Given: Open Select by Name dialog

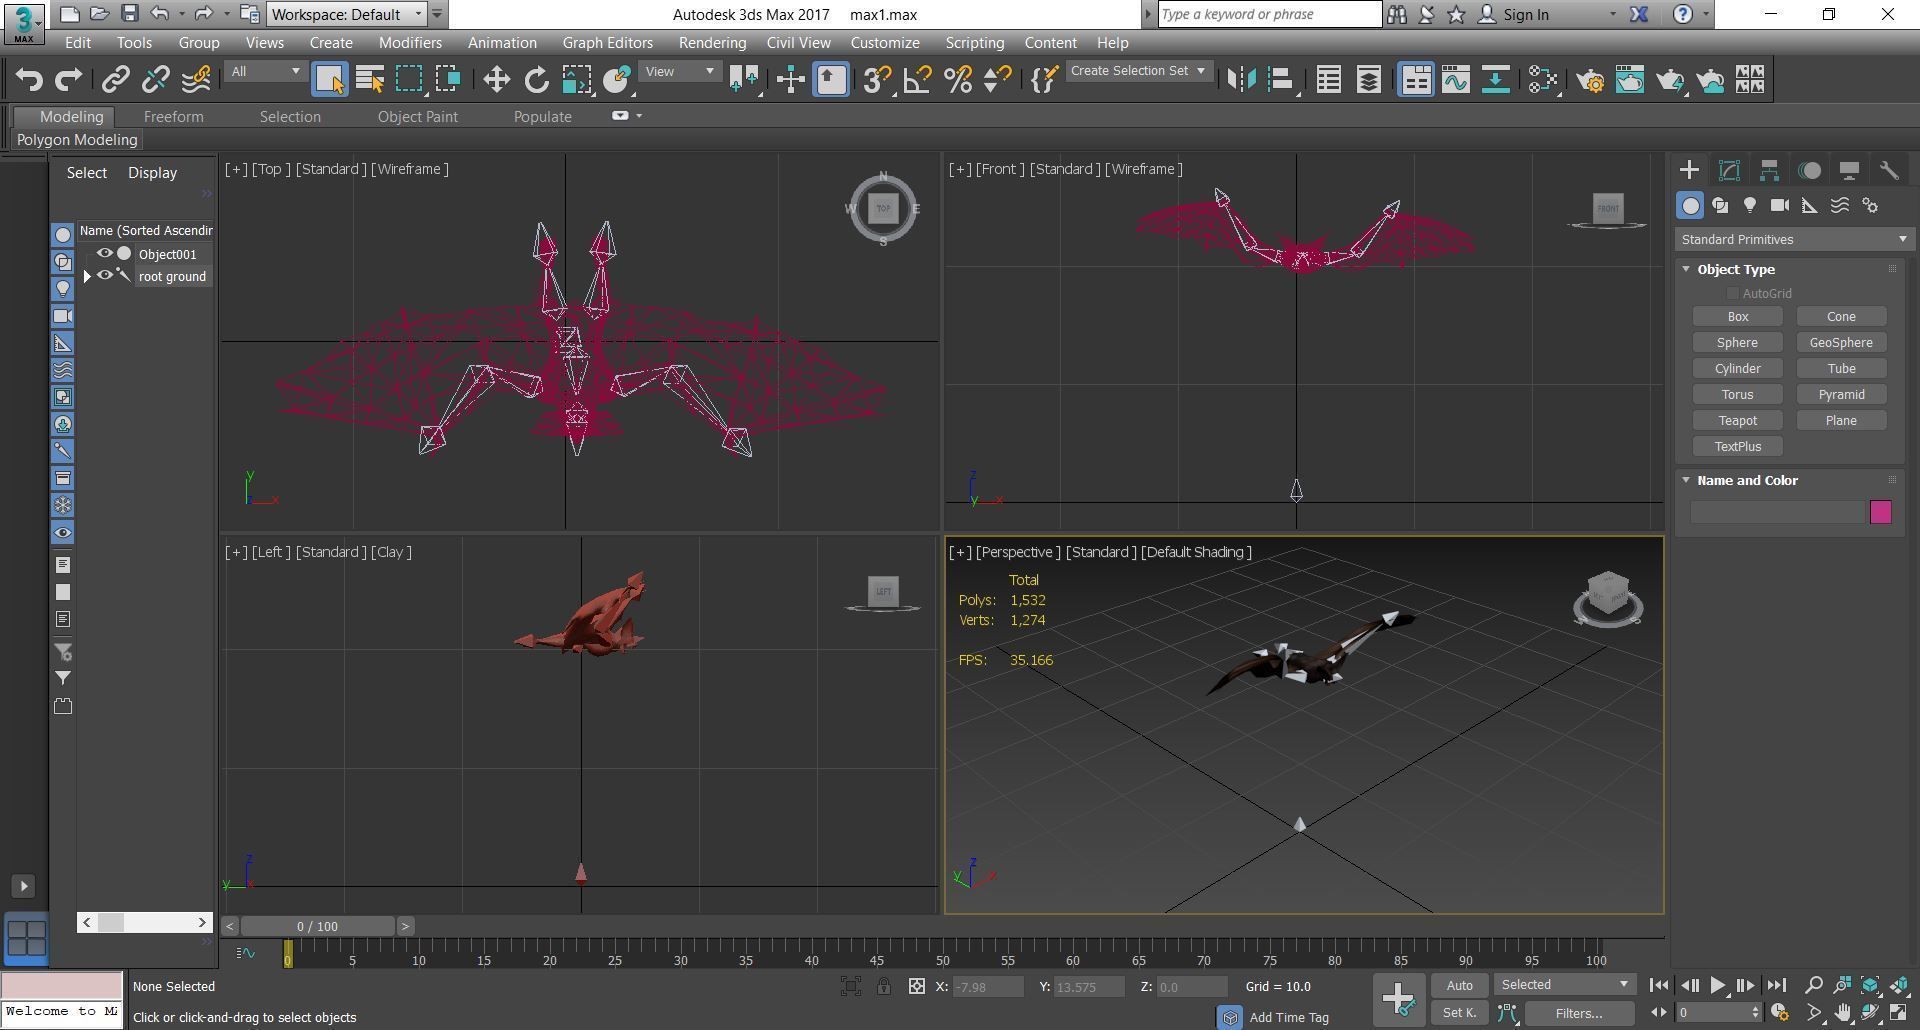Looking at the screenshot, I should (369, 80).
